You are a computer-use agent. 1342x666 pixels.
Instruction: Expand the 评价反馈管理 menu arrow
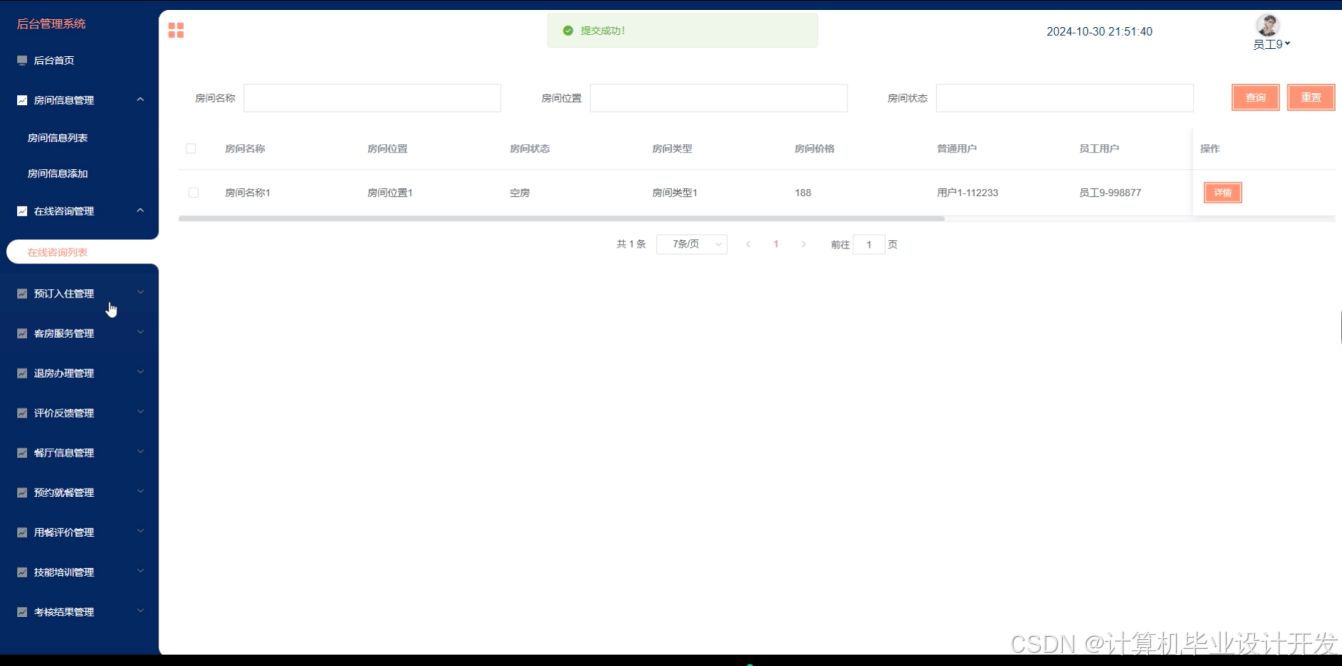pyautogui.click(x=140, y=412)
